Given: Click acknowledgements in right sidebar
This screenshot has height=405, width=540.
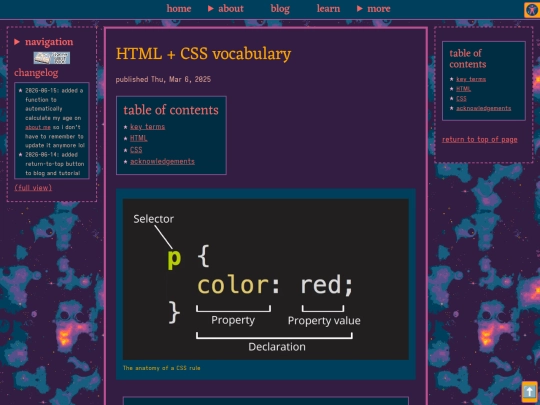Looking at the screenshot, I should 484,108.
